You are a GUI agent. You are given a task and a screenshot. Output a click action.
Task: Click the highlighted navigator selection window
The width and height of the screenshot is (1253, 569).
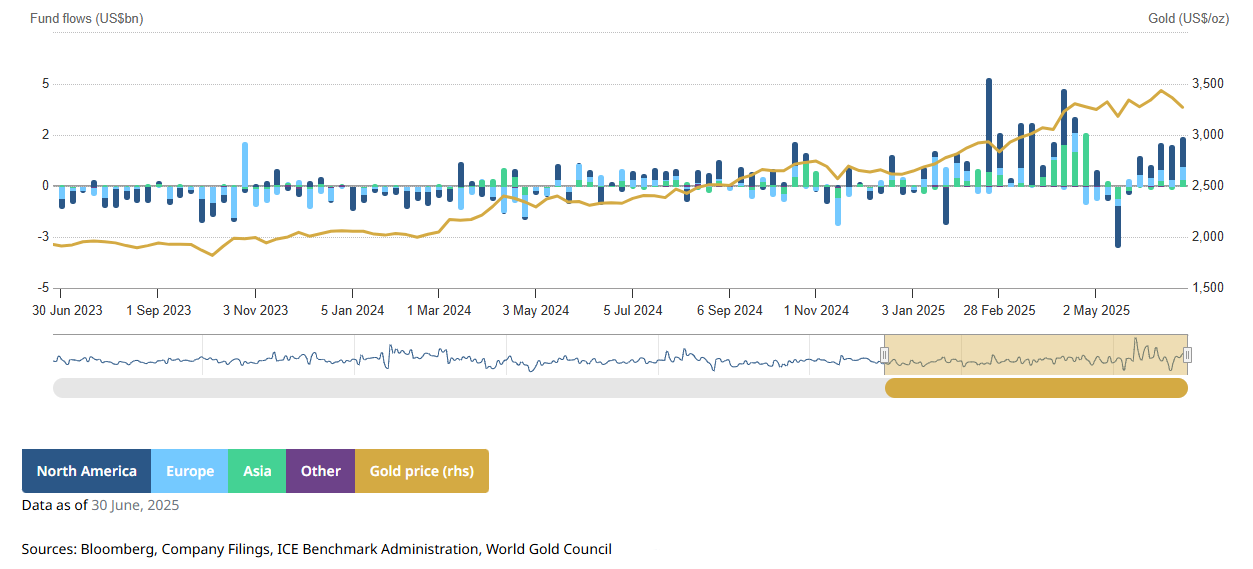tap(1036, 355)
